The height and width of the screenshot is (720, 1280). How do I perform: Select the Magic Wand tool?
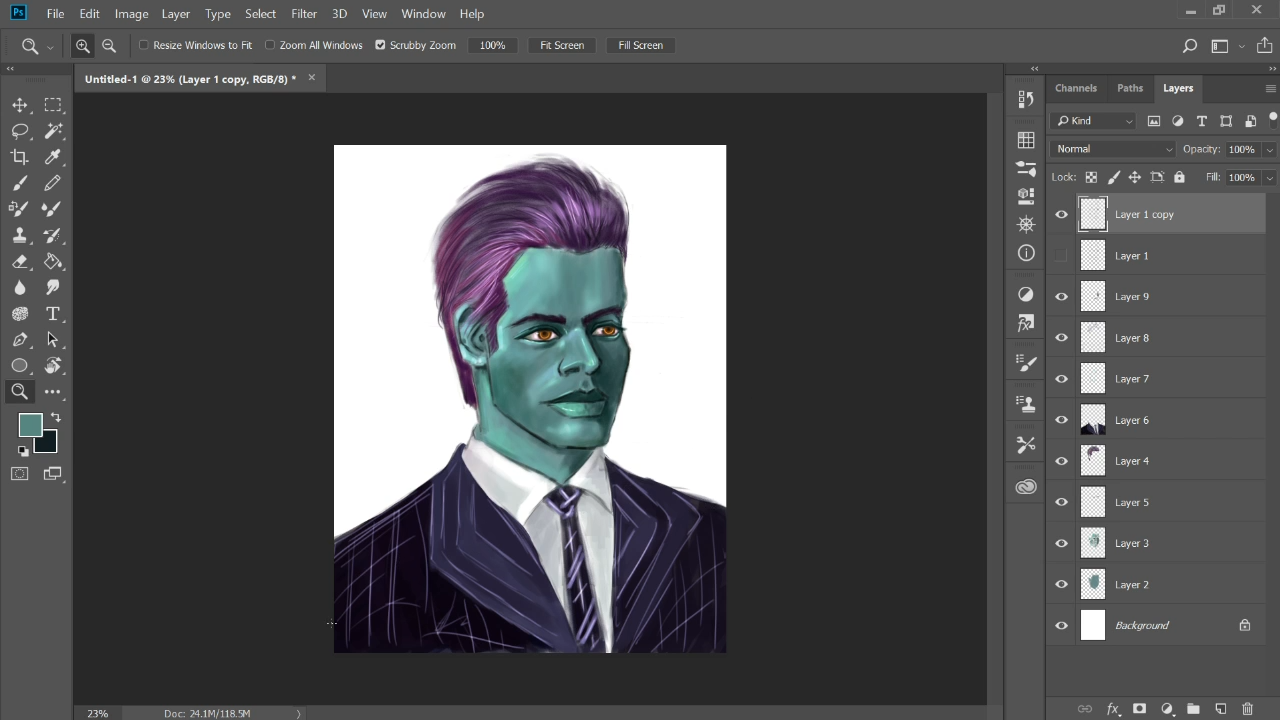click(53, 131)
